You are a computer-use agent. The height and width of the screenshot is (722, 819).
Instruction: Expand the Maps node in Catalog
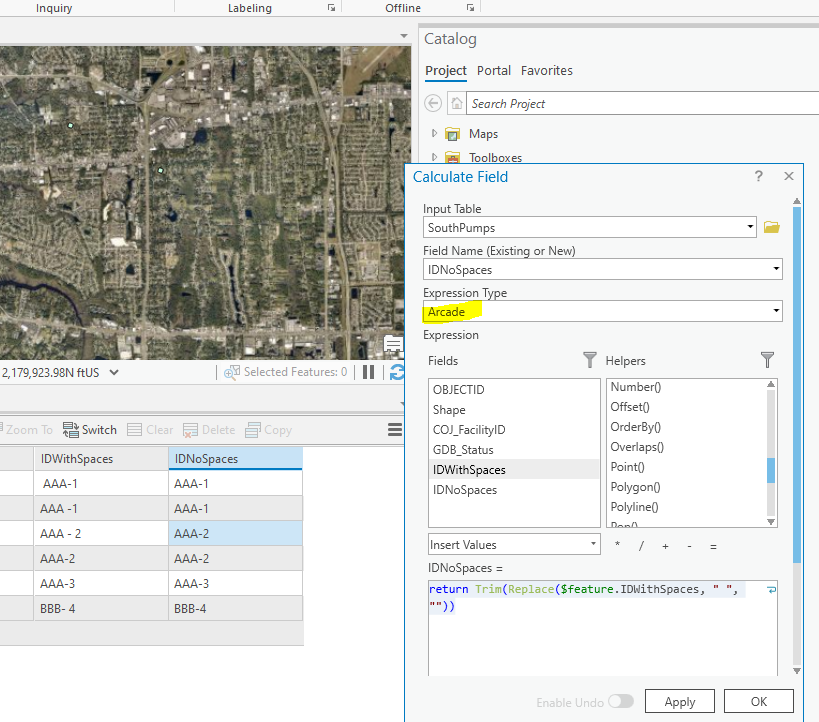[434, 134]
